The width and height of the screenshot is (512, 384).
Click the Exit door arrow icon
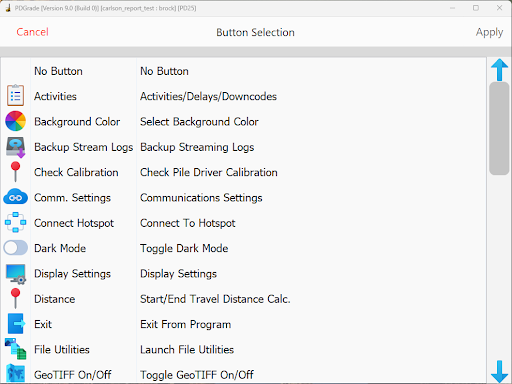point(16,324)
